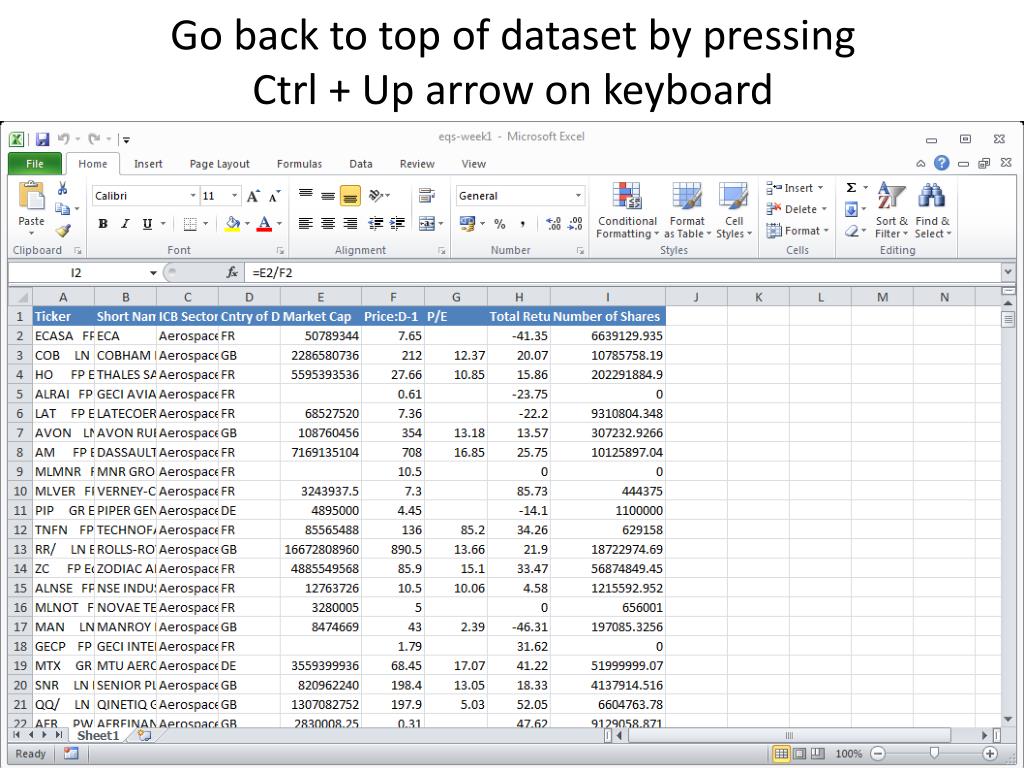Apply Comma Style number format
This screenshot has height=768, width=1024.
522,224
